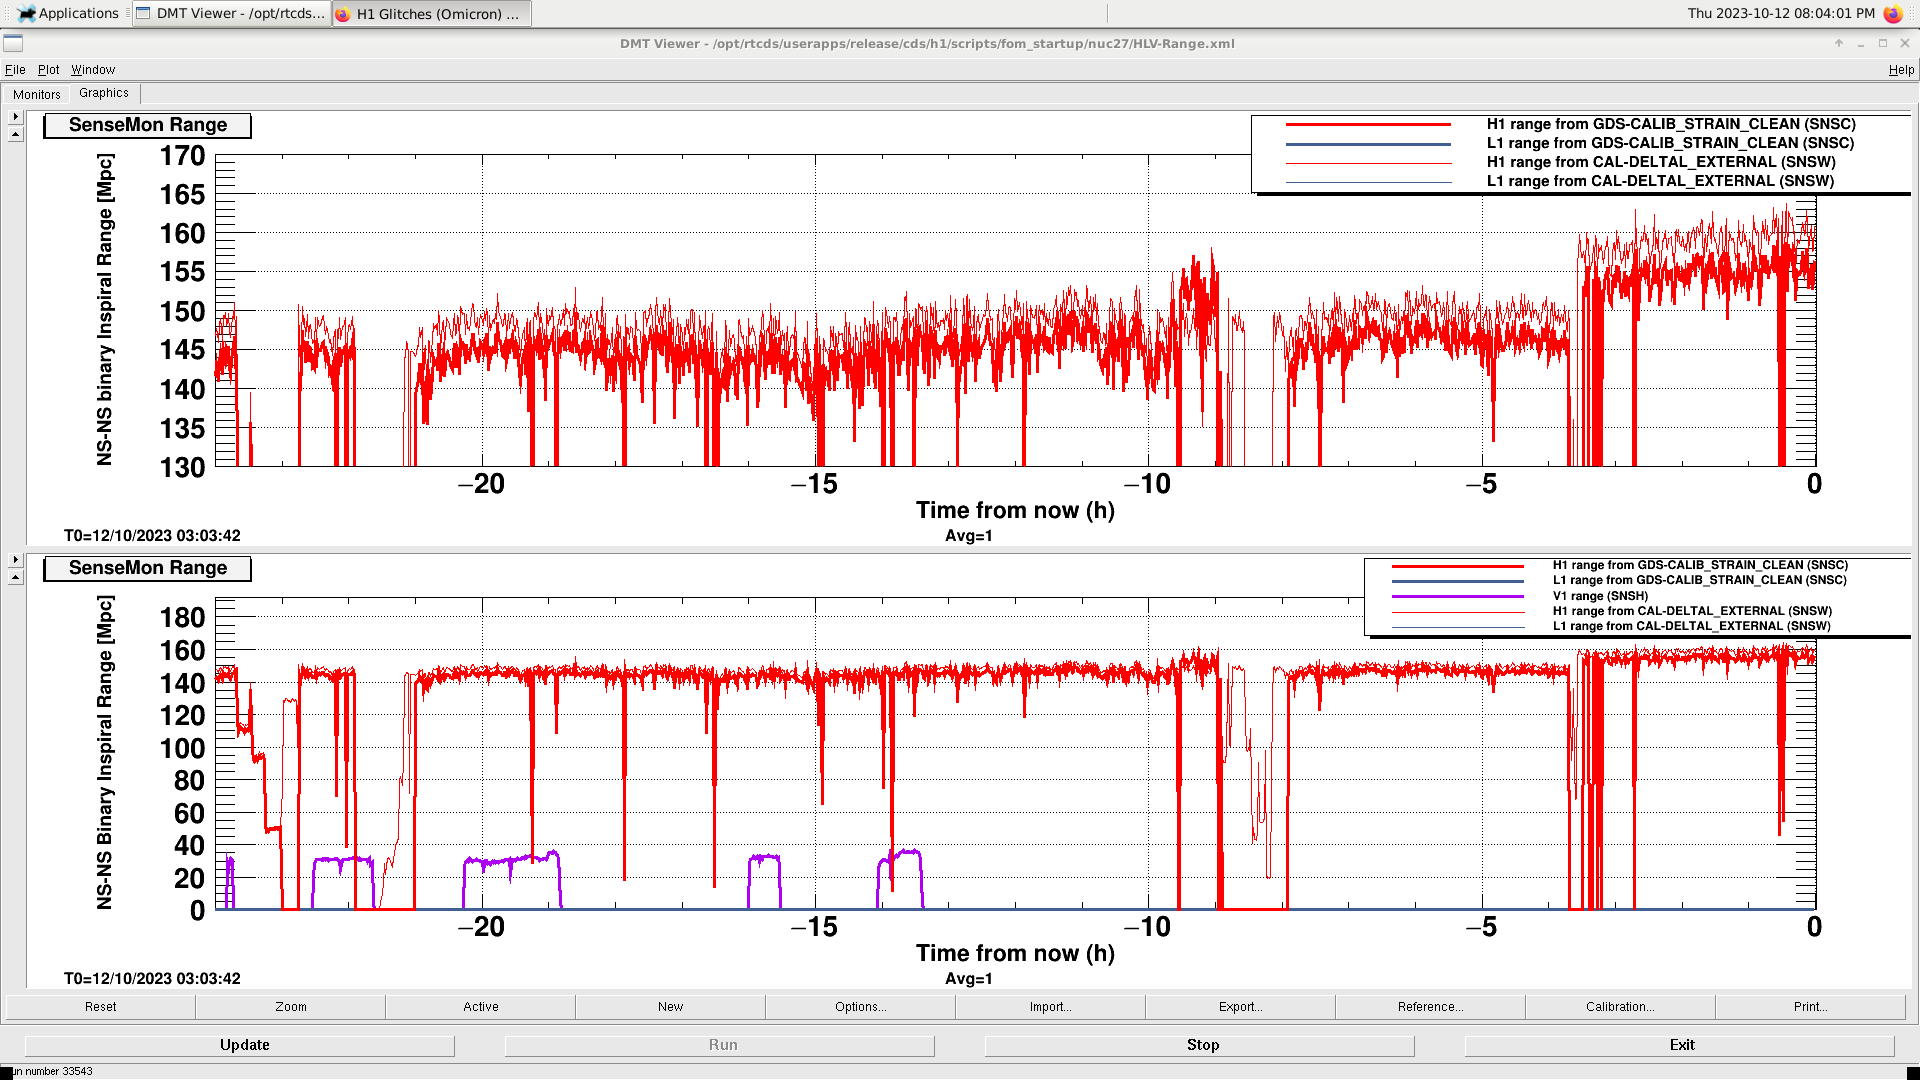
Task: Click the top SenseMon Range plot title
Action: 148,125
